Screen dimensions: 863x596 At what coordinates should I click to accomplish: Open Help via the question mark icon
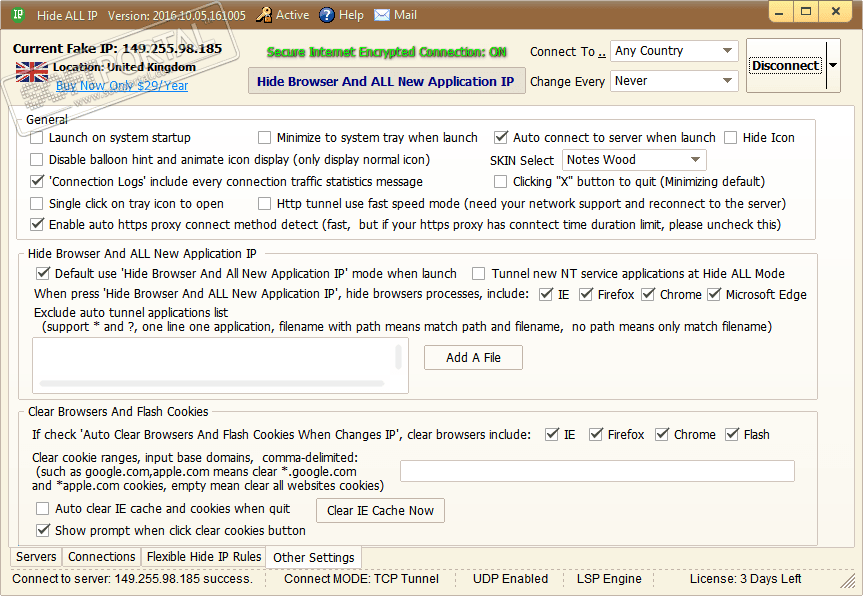click(326, 15)
